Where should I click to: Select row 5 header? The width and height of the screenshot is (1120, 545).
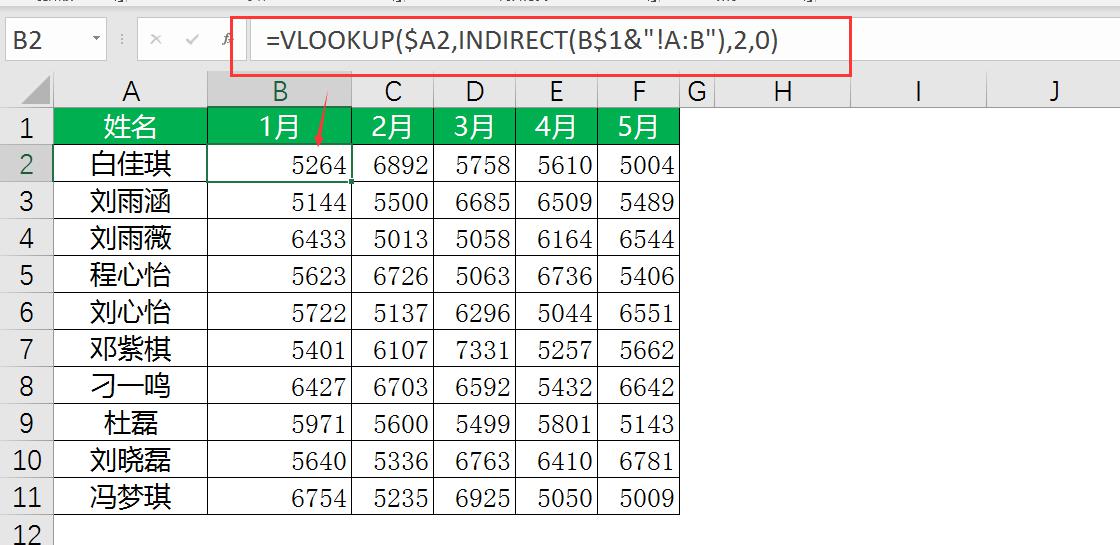coord(26,275)
